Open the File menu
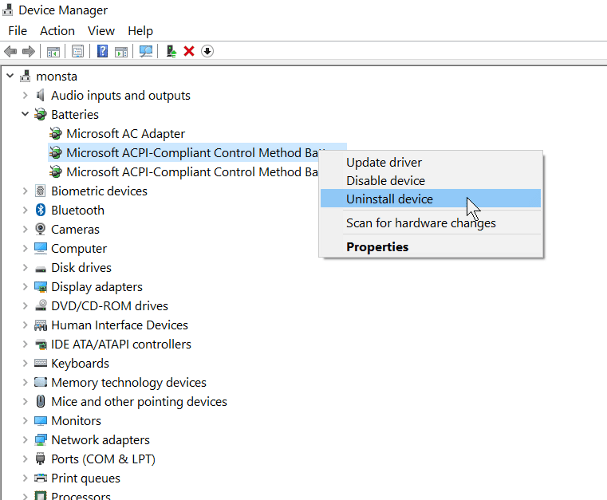This screenshot has height=500, width=607. coord(18,31)
